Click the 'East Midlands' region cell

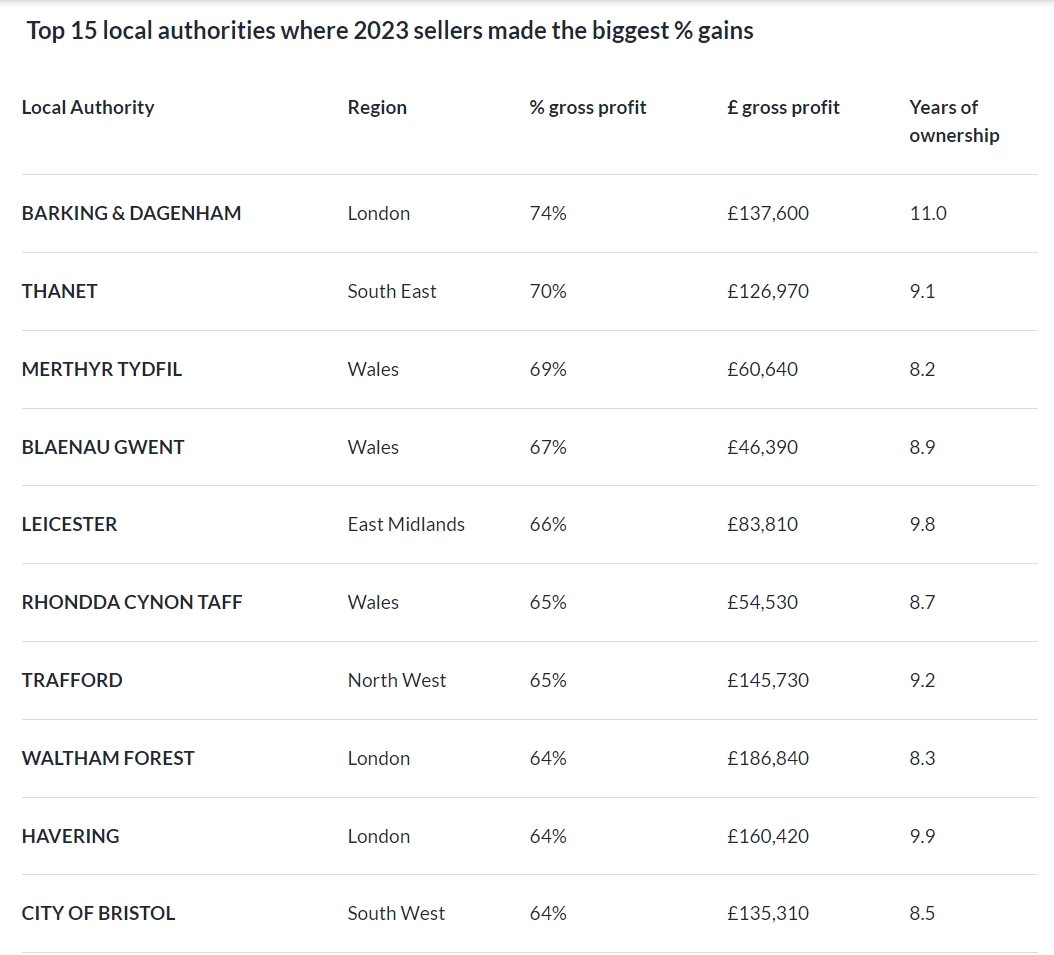pos(406,524)
